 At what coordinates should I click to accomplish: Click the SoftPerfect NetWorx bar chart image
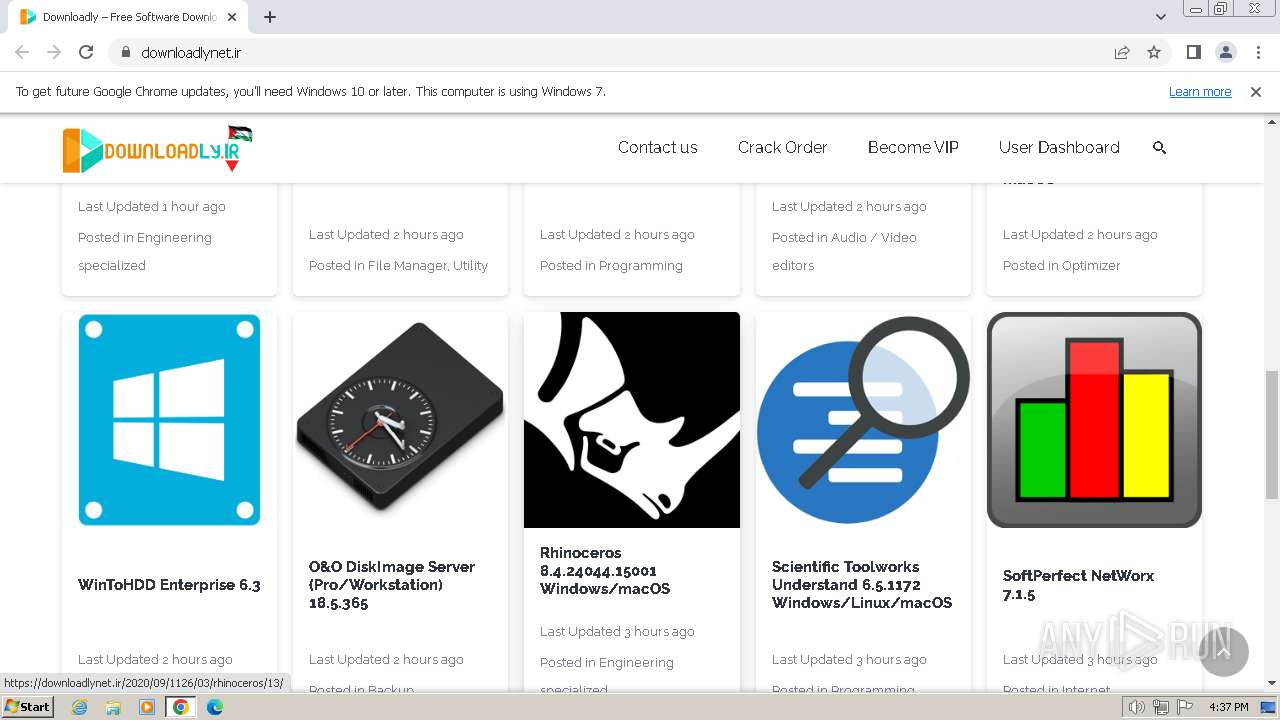point(1094,420)
